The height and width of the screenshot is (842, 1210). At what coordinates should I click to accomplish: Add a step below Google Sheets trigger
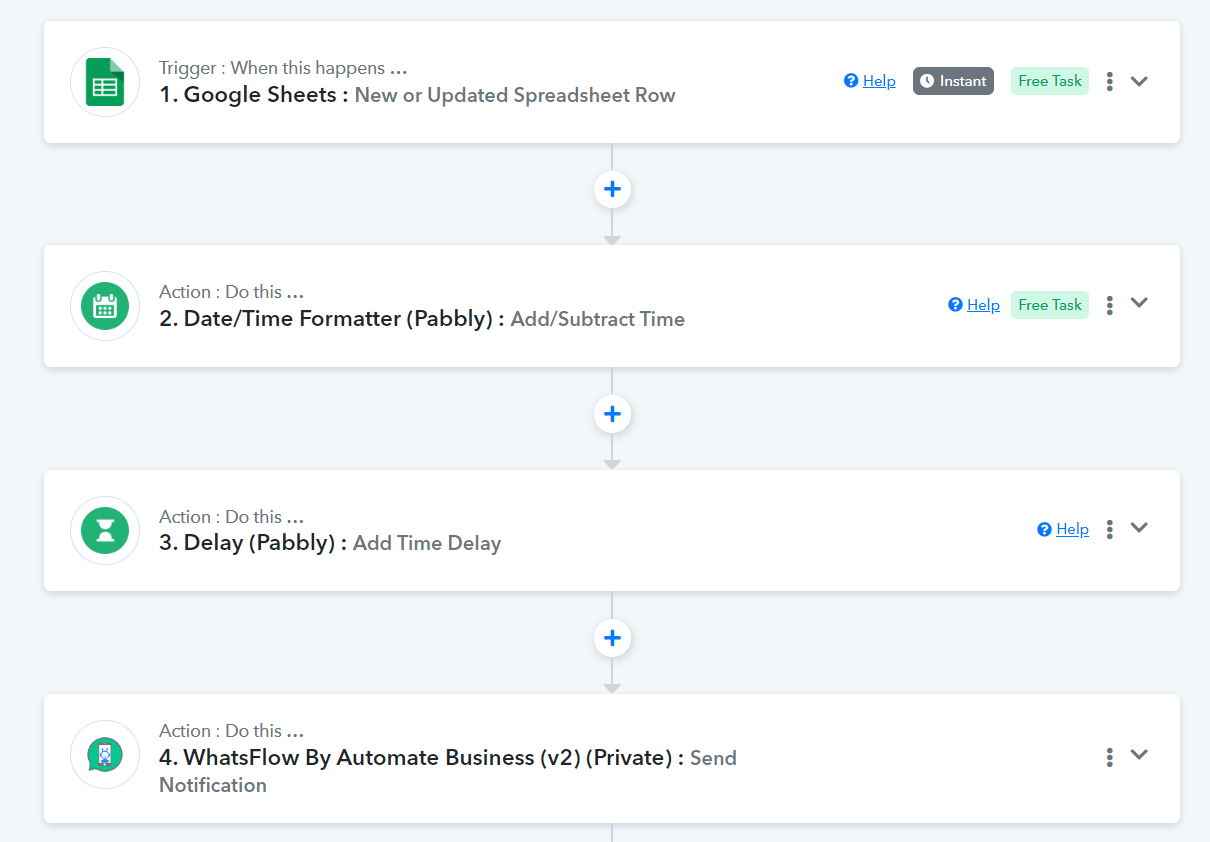click(x=612, y=189)
